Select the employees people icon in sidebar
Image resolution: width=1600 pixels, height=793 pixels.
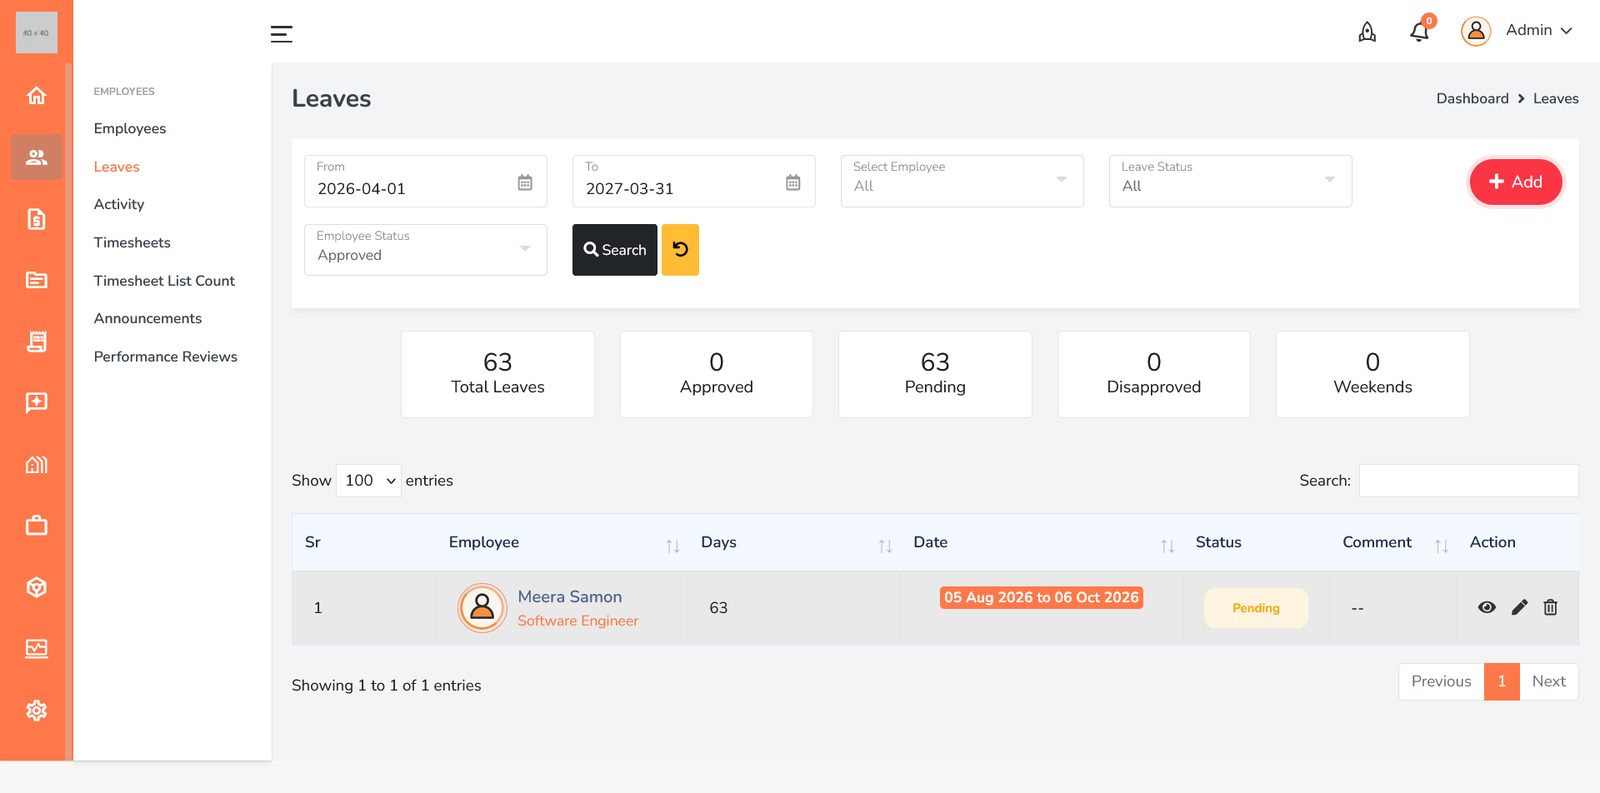pos(36,157)
